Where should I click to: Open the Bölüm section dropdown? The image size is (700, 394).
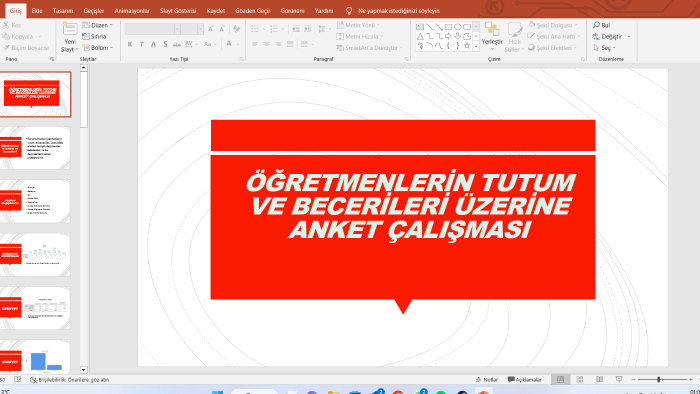97,48
